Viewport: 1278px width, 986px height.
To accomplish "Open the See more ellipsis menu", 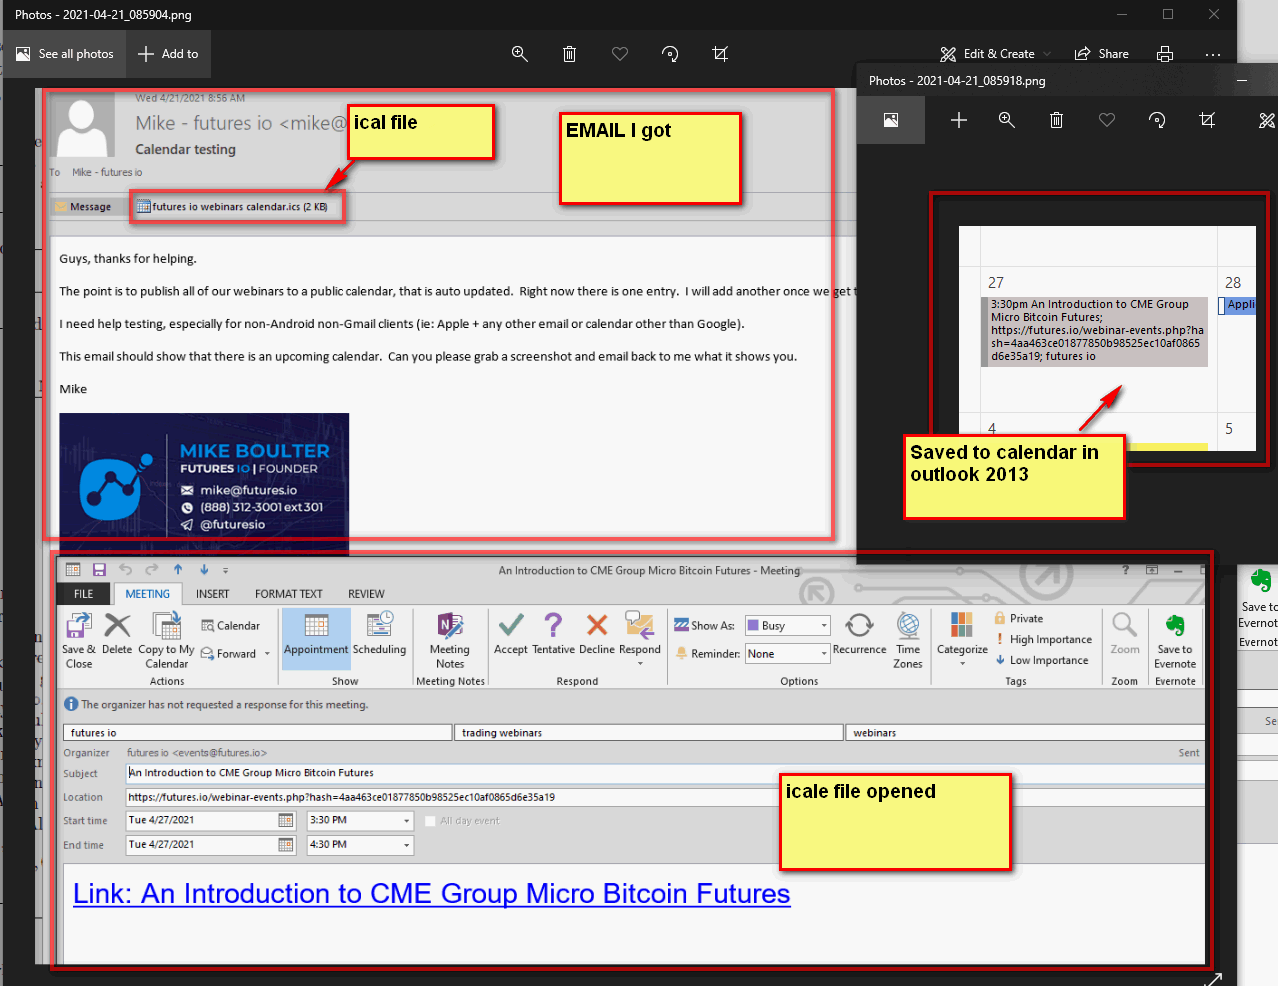I will (1213, 54).
